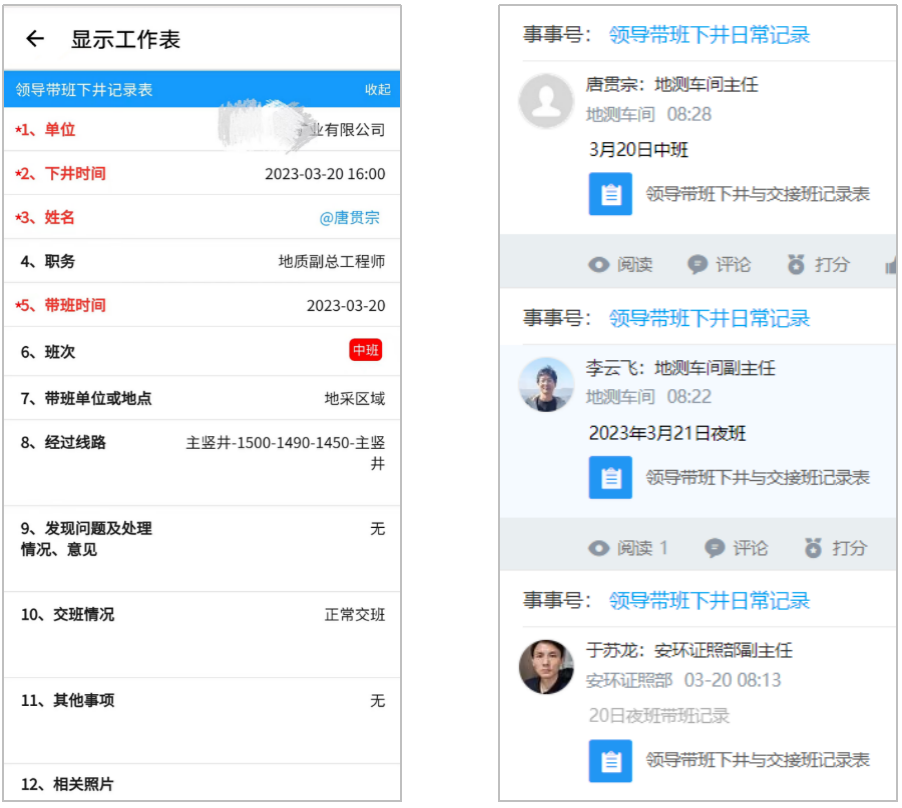This screenshot has width=902, height=808.
Task: Click the eye 阅读 1 icon under 李云飞's post
Action: coord(599,548)
